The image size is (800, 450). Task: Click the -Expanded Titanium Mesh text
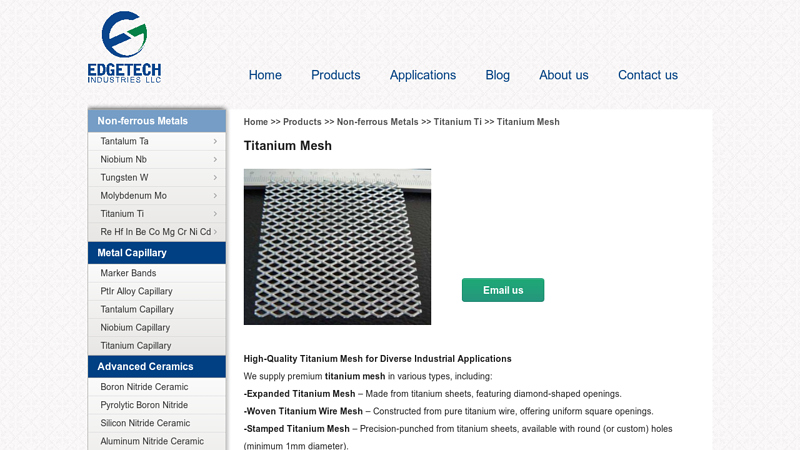299,394
